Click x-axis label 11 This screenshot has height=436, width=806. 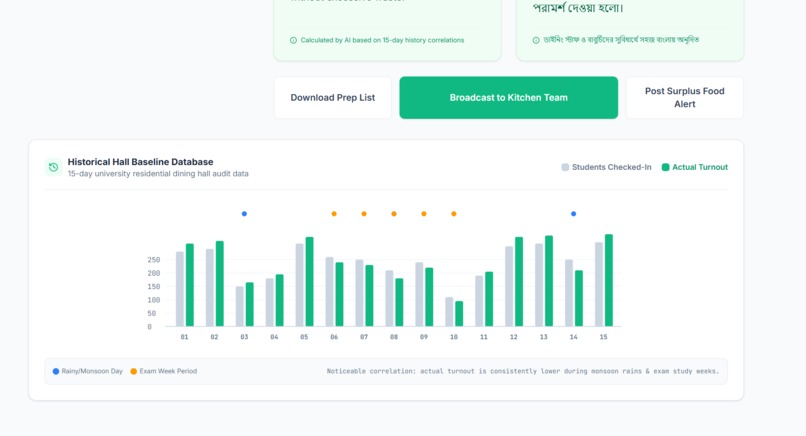coord(484,337)
